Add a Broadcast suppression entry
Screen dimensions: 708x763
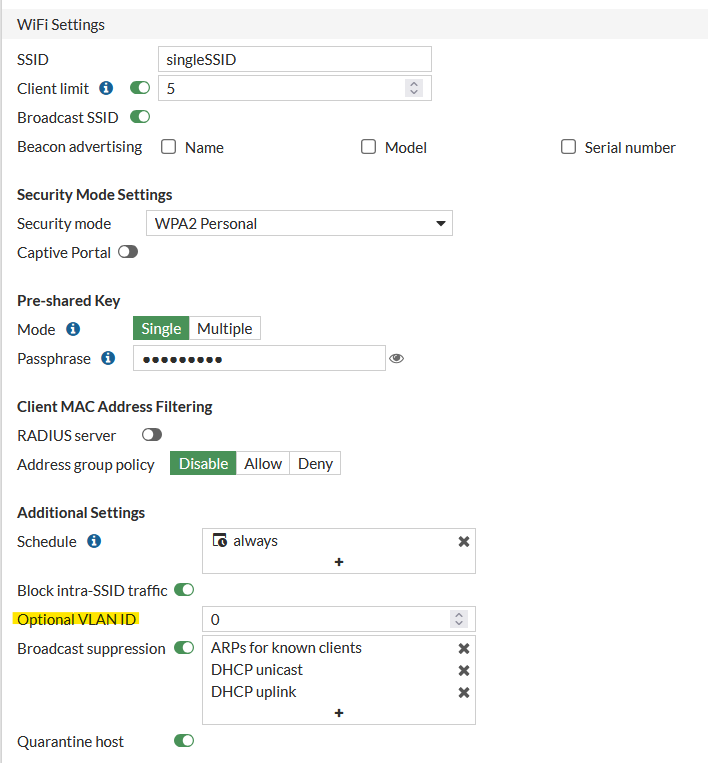(x=339, y=713)
